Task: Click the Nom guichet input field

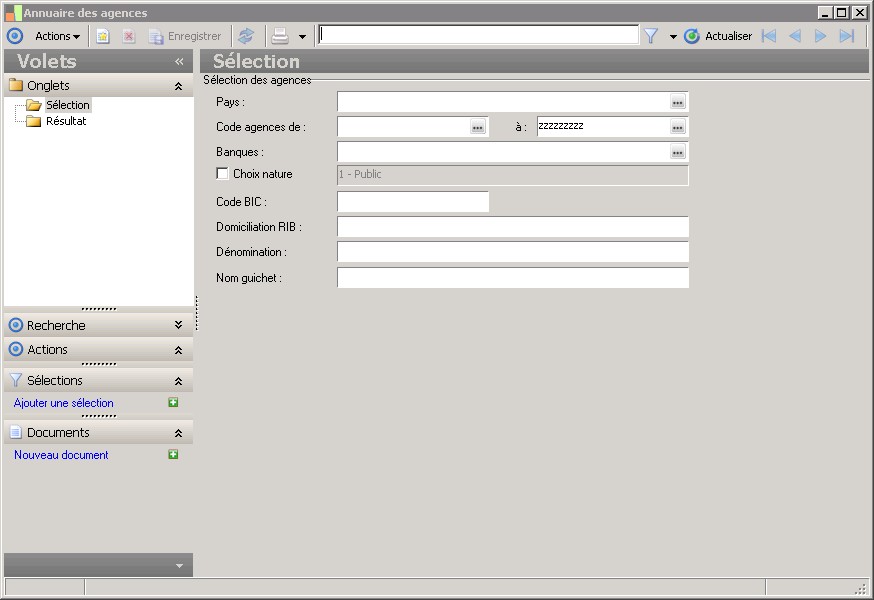Action: [513, 278]
